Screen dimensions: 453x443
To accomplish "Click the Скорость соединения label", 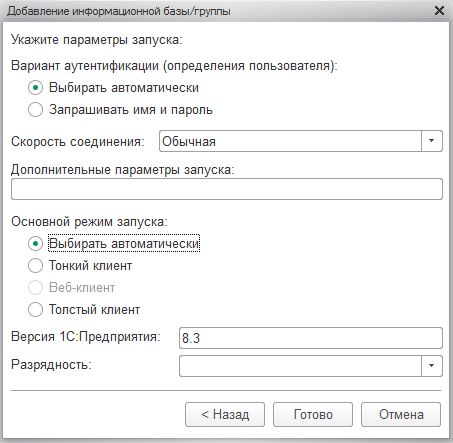I will click(78, 142).
